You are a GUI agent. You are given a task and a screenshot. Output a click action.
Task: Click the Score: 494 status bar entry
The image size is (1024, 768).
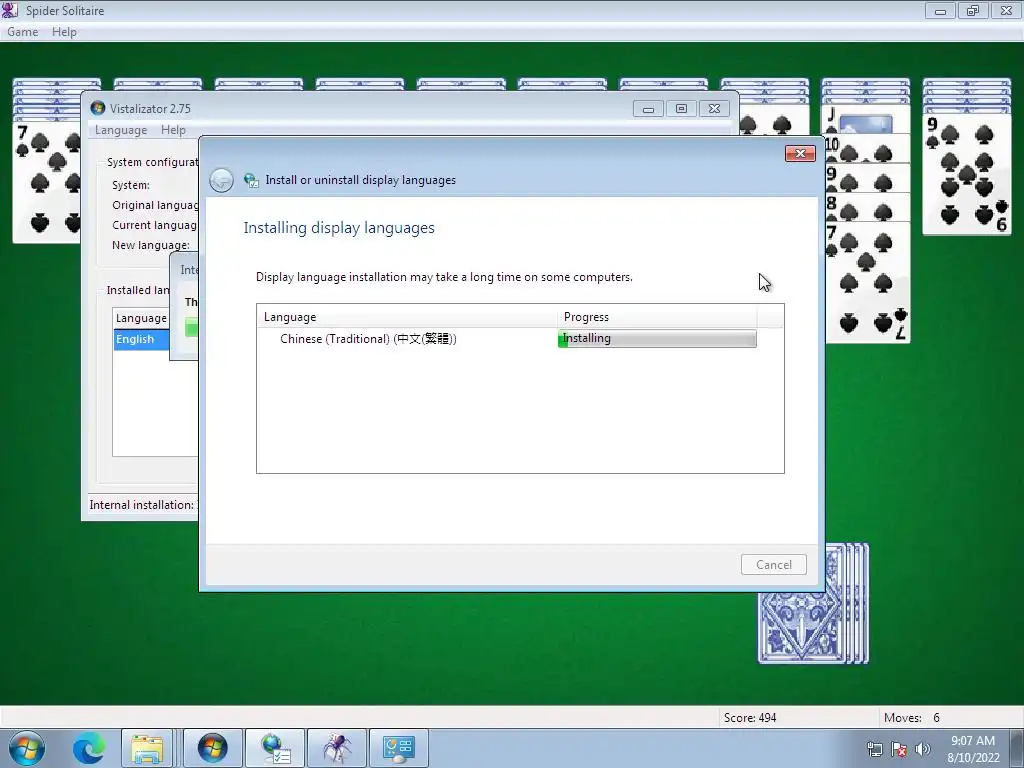coord(750,718)
